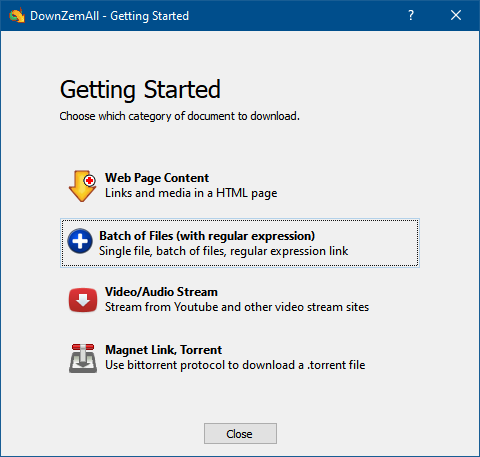Click the blue plus Batch of Files icon

[80, 241]
